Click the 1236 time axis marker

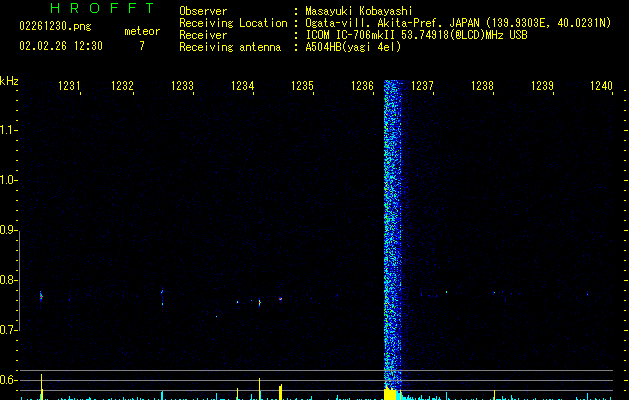point(362,85)
